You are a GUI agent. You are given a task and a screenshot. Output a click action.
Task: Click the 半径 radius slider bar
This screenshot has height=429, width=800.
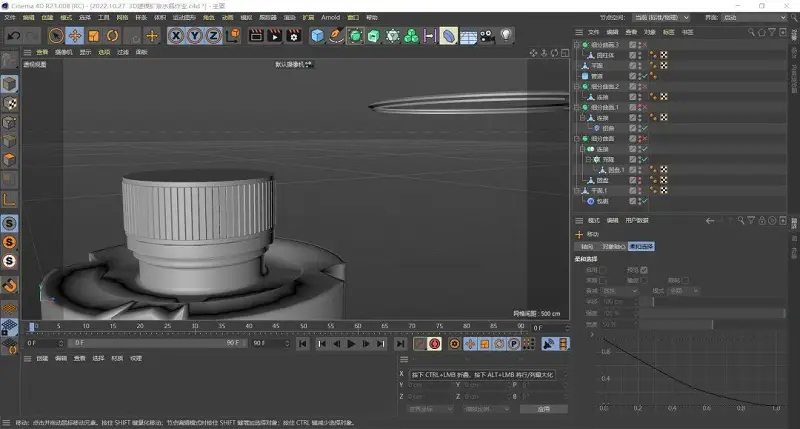[x=712, y=302]
